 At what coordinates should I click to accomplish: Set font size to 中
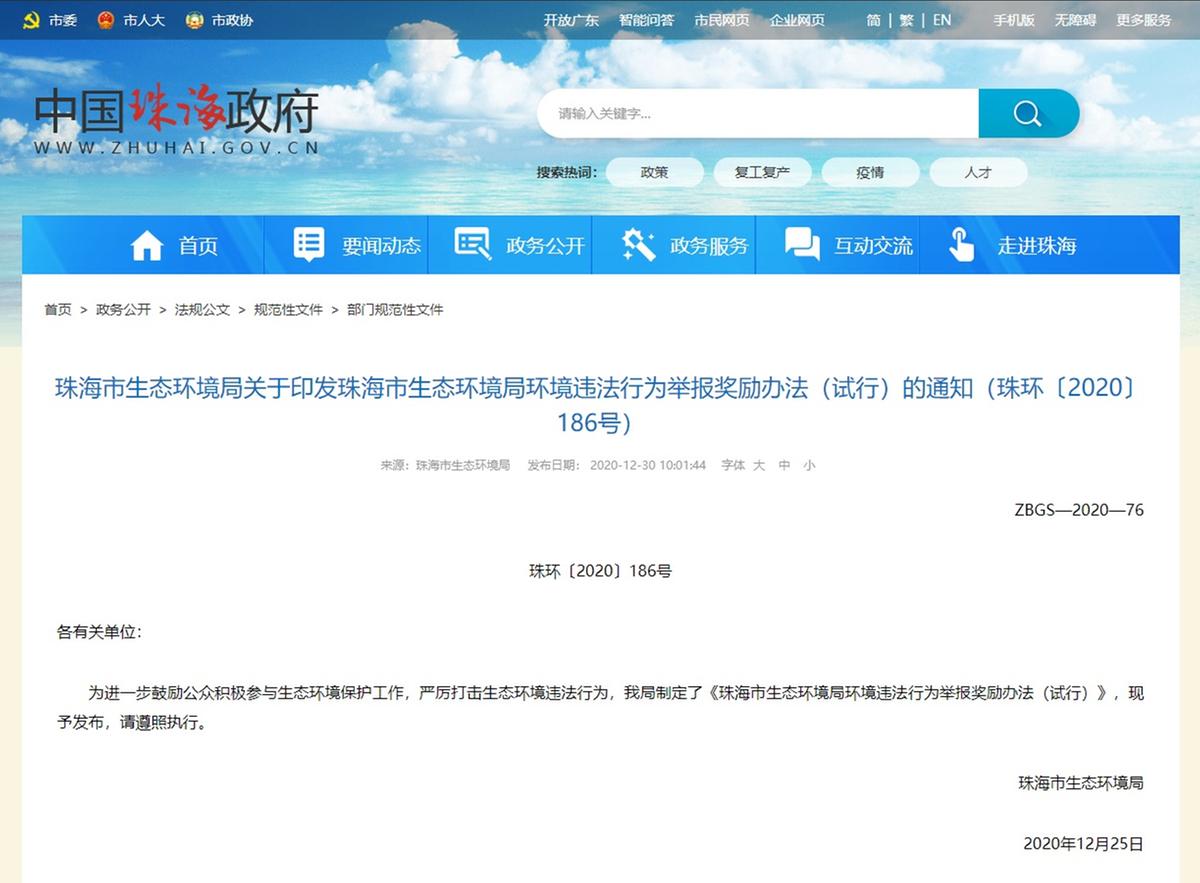[784, 465]
